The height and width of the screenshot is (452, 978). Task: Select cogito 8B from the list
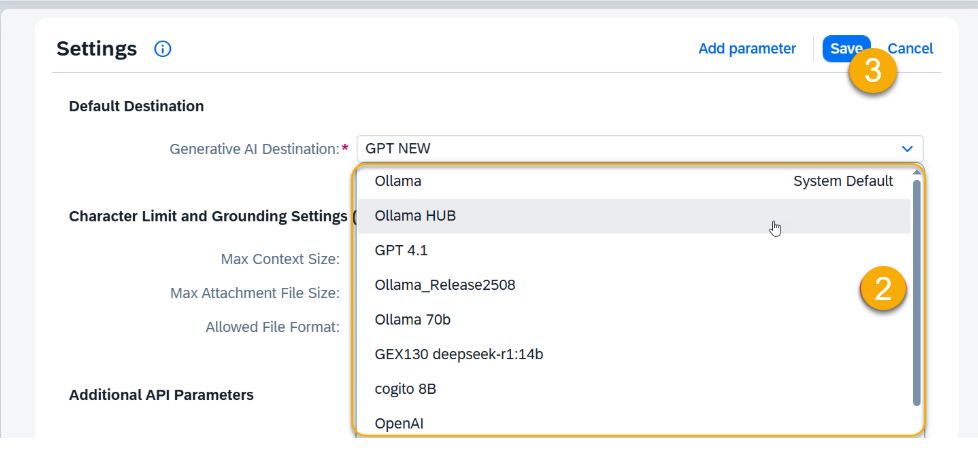[633, 388]
